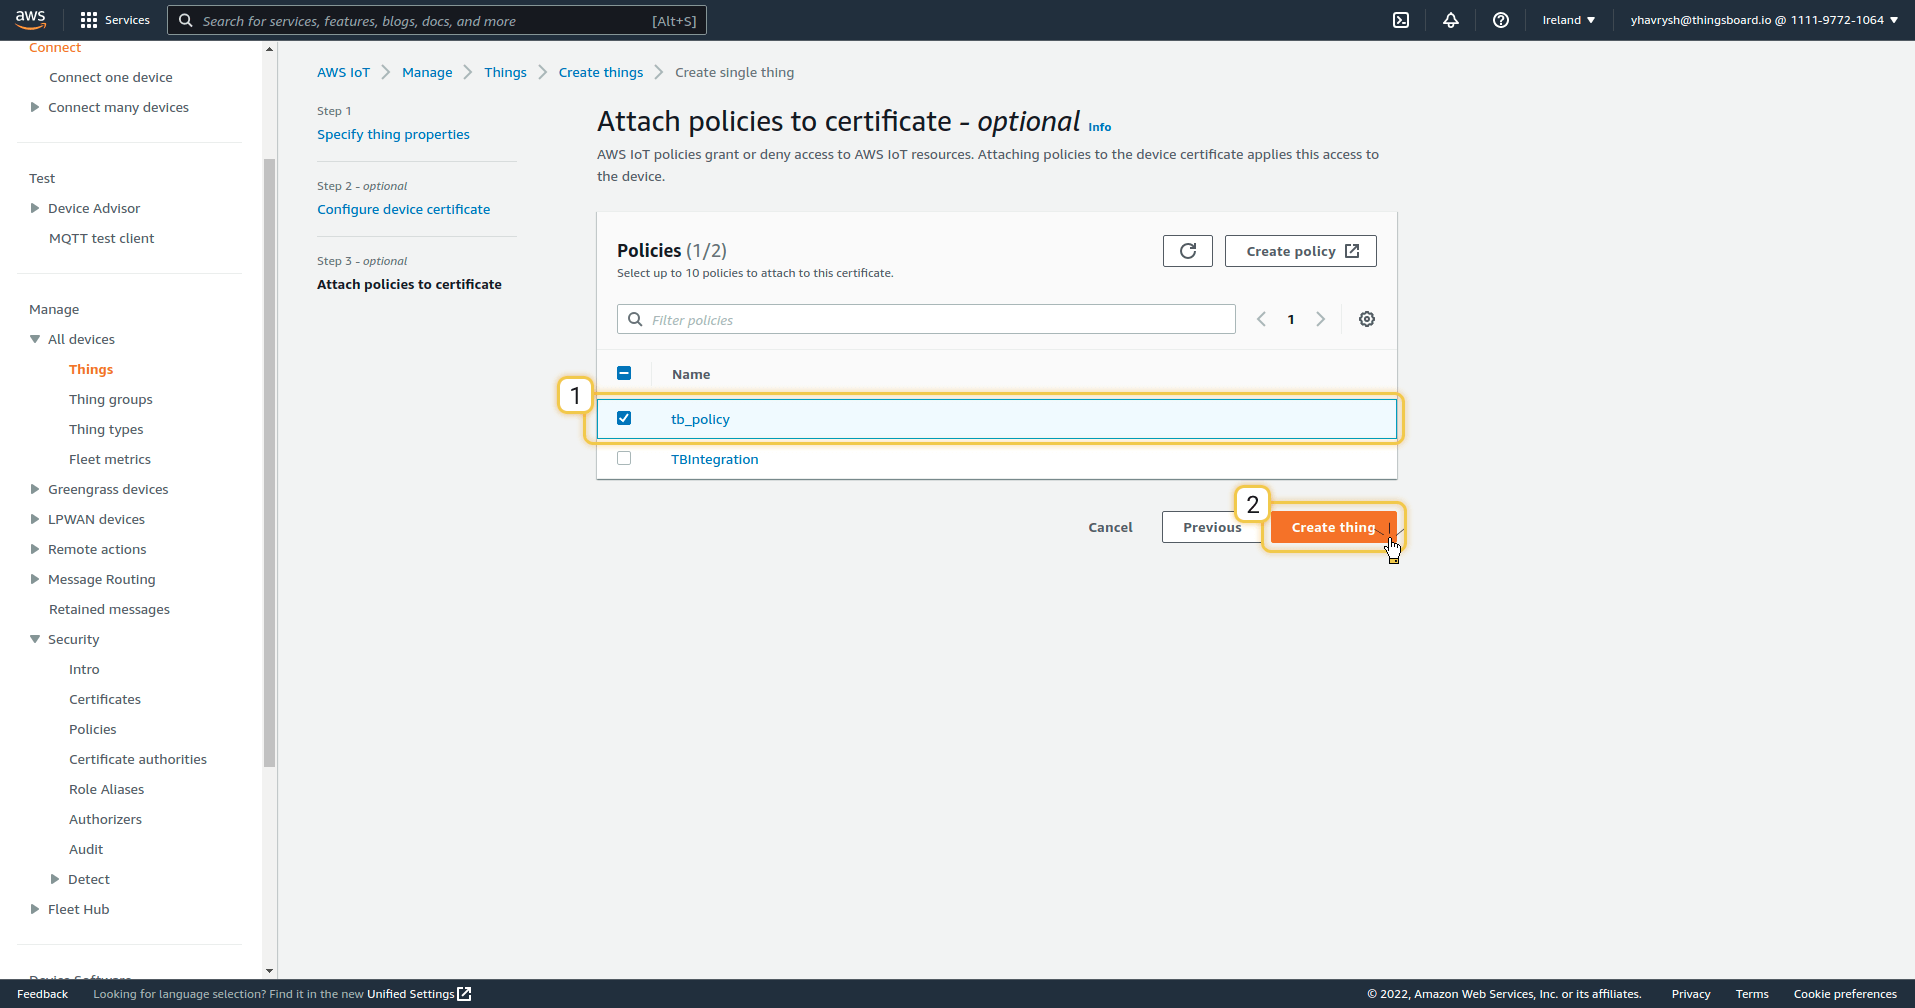Image resolution: width=1915 pixels, height=1008 pixels.
Task: Open the Ireland region dropdown
Action: coord(1568,20)
